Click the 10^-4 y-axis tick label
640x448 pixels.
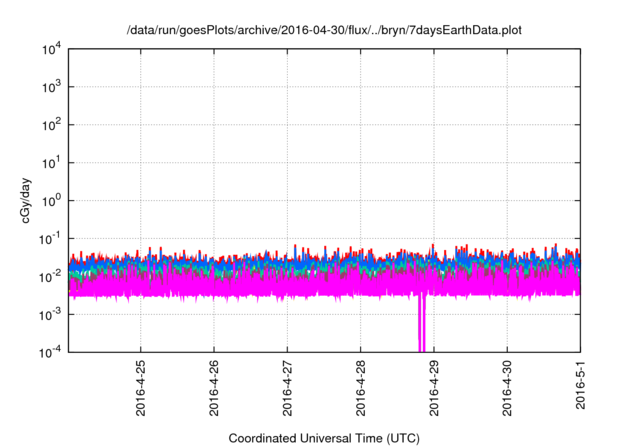(50, 352)
